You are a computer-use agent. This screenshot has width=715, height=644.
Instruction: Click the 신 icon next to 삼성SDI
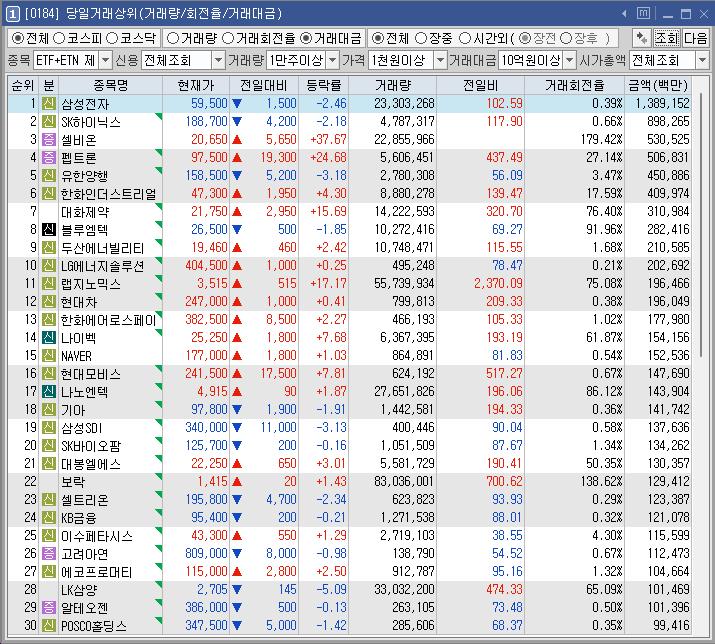(49, 428)
